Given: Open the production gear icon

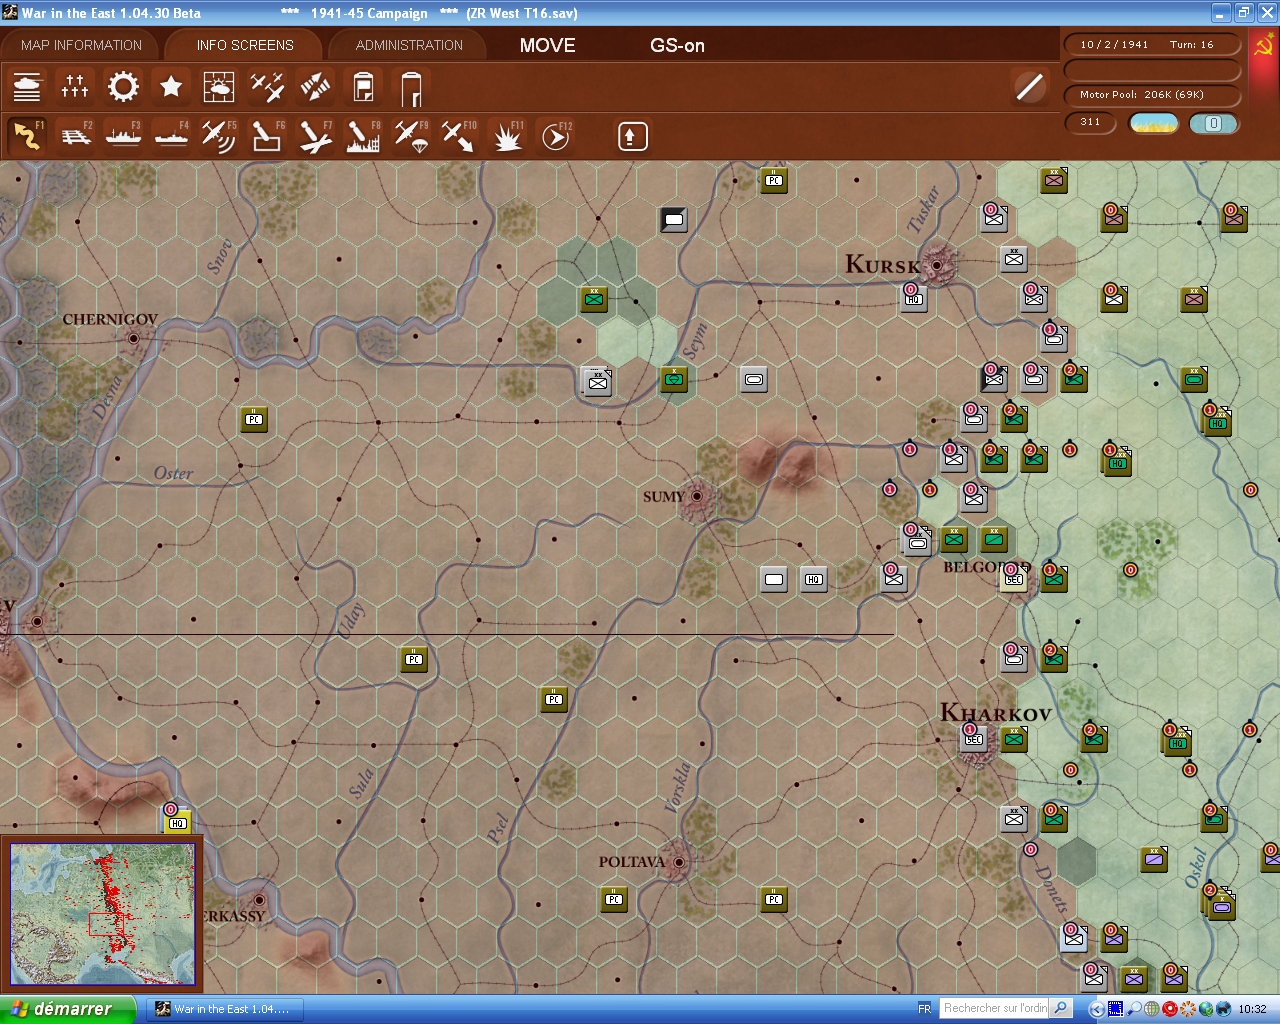Looking at the screenshot, I should 123,88.
